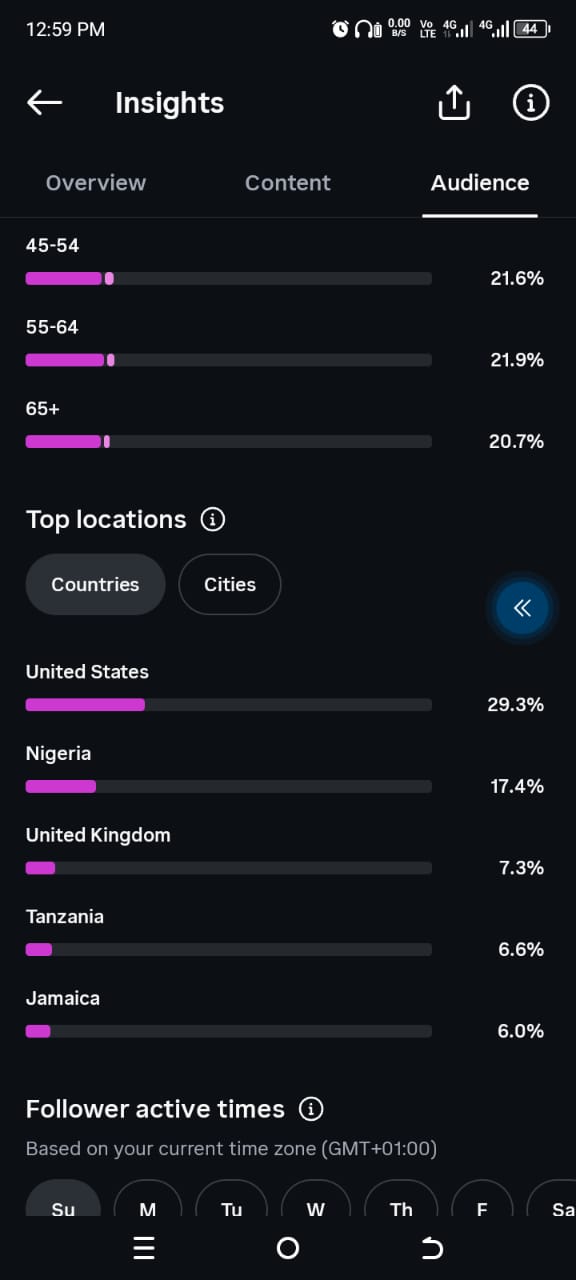Switch location filter to Cities
Image resolution: width=576 pixels, height=1280 pixels.
coord(230,585)
